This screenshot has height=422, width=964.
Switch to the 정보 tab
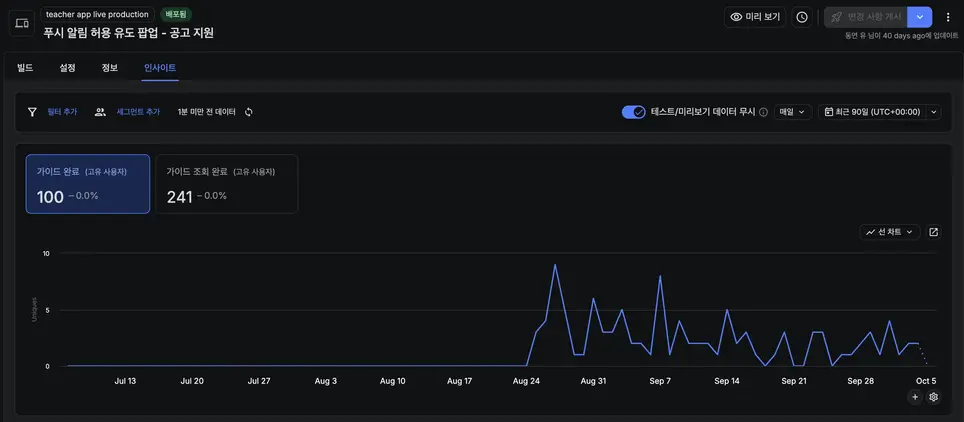109,68
